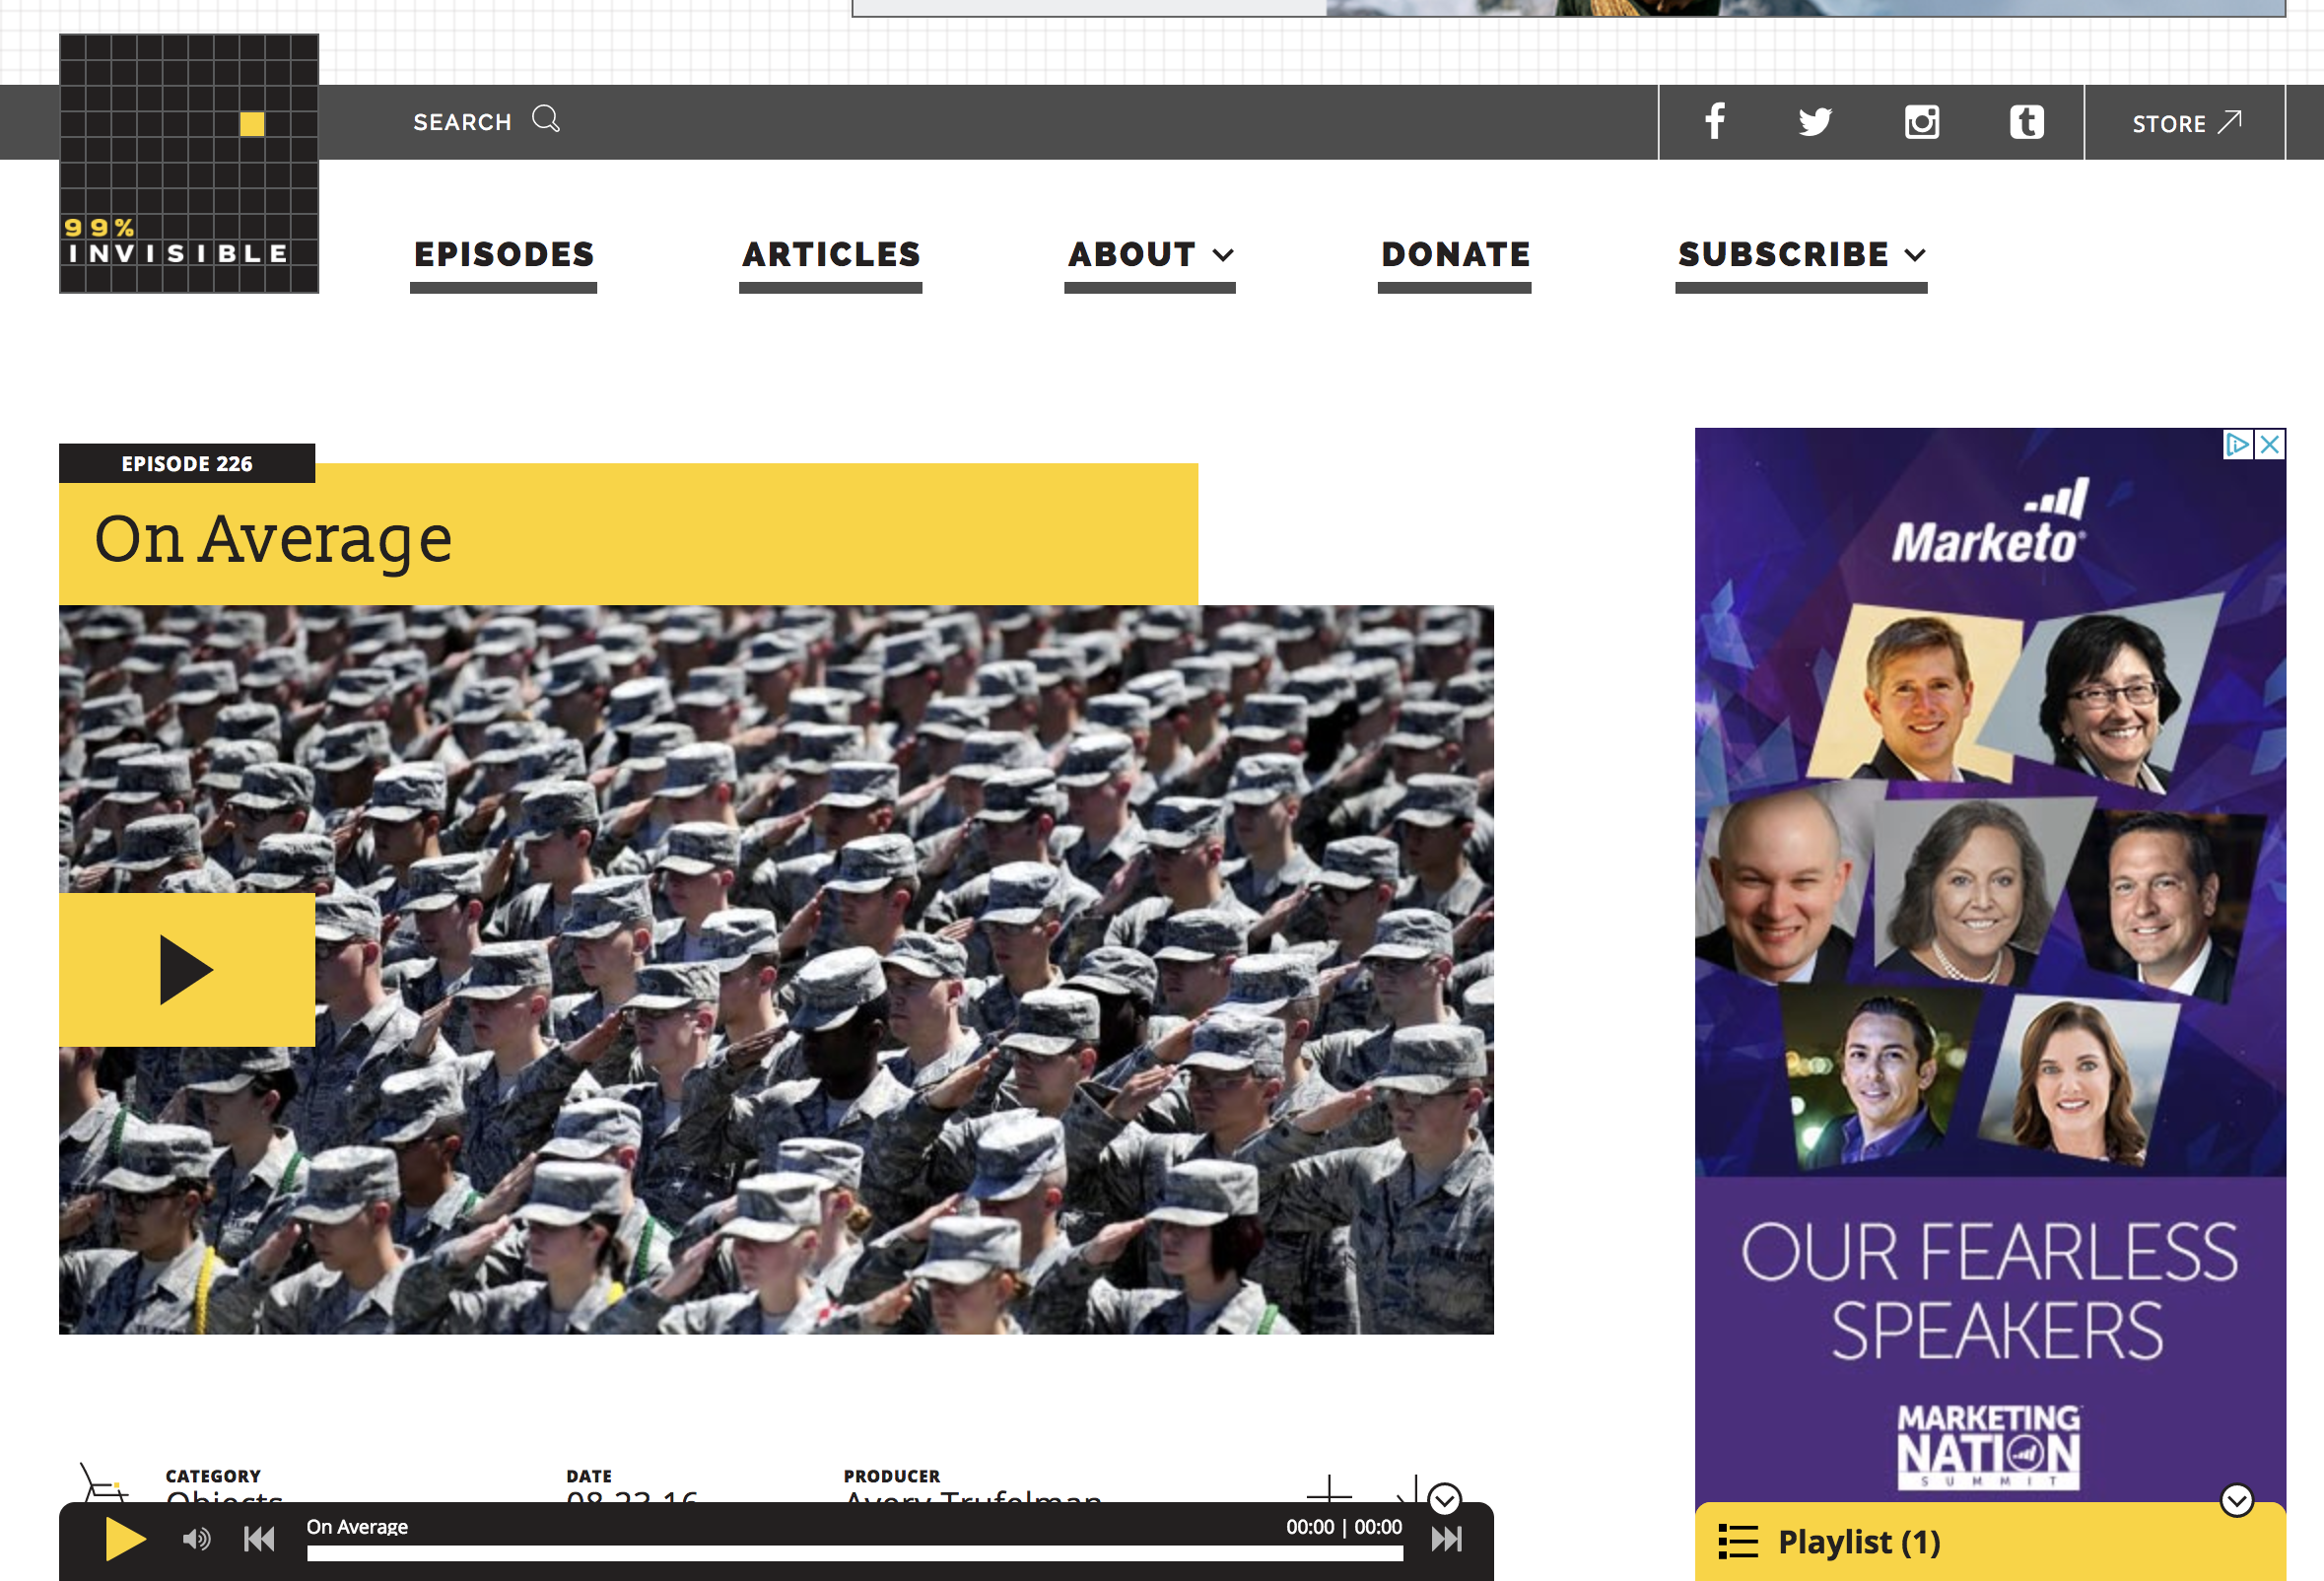Click the audio progress bar

tap(854, 1553)
